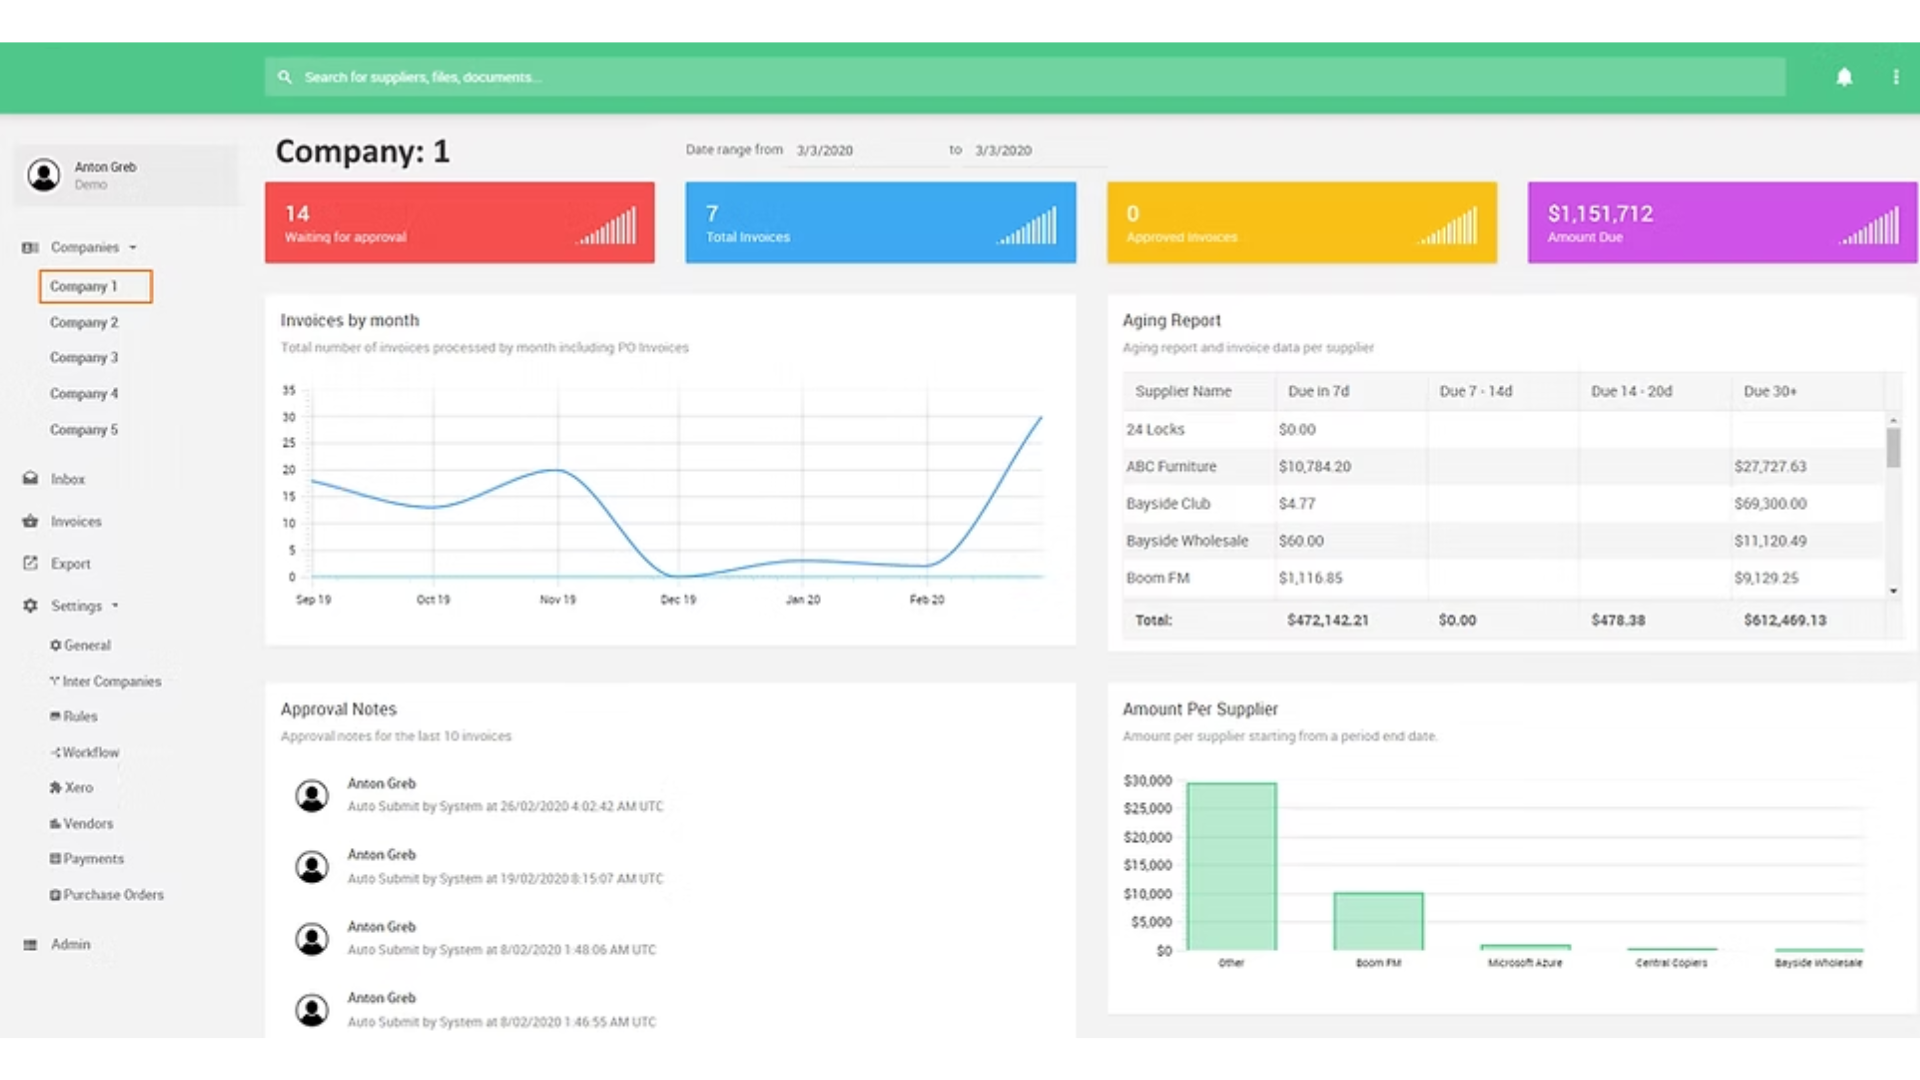The height and width of the screenshot is (1080, 1920).
Task: Switch to Company 4
Action: tap(84, 393)
